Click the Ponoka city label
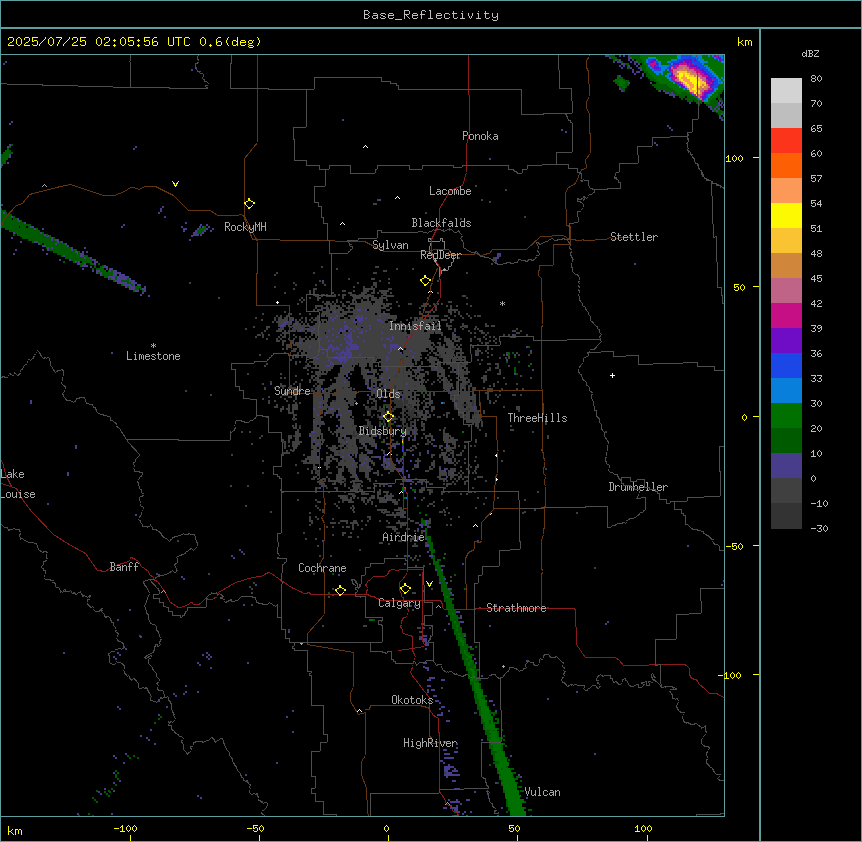The width and height of the screenshot is (862, 842). (x=480, y=136)
